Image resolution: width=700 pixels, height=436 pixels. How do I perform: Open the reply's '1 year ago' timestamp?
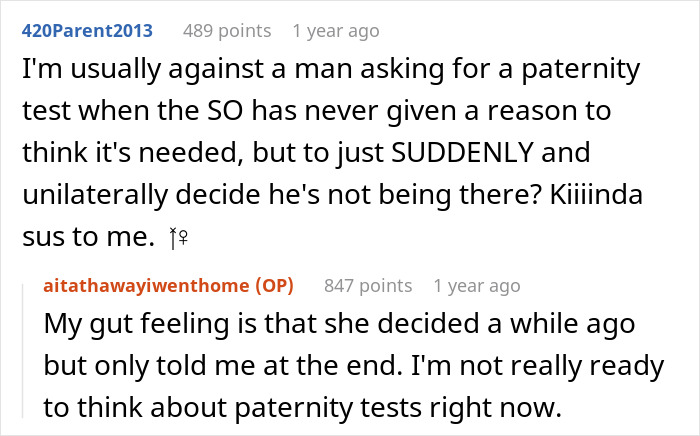click(476, 286)
